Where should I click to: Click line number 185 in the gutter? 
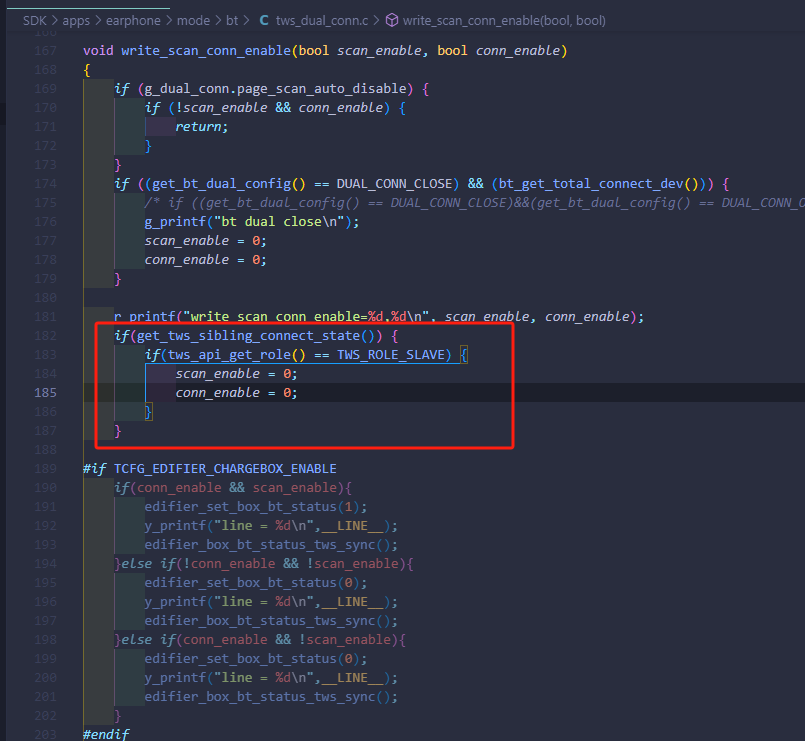45,393
